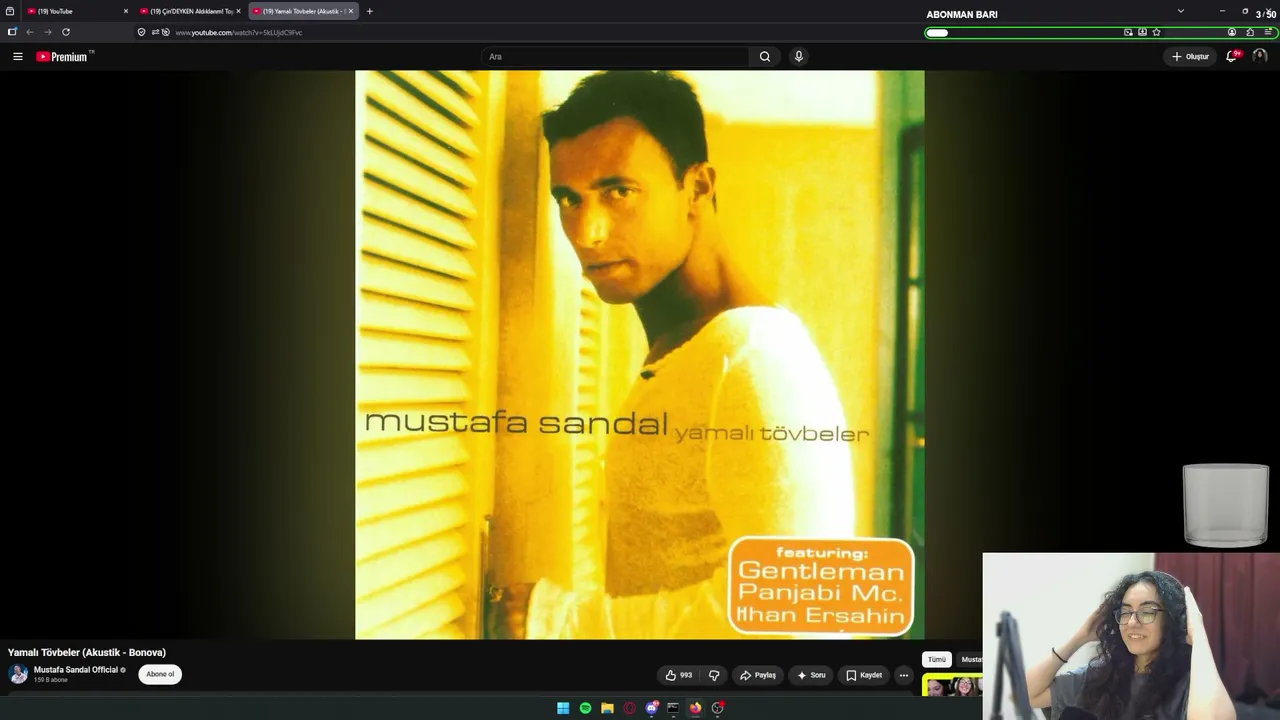This screenshot has width=1280, height=720.
Task: Open the terminal app in taskbar
Action: (673, 708)
